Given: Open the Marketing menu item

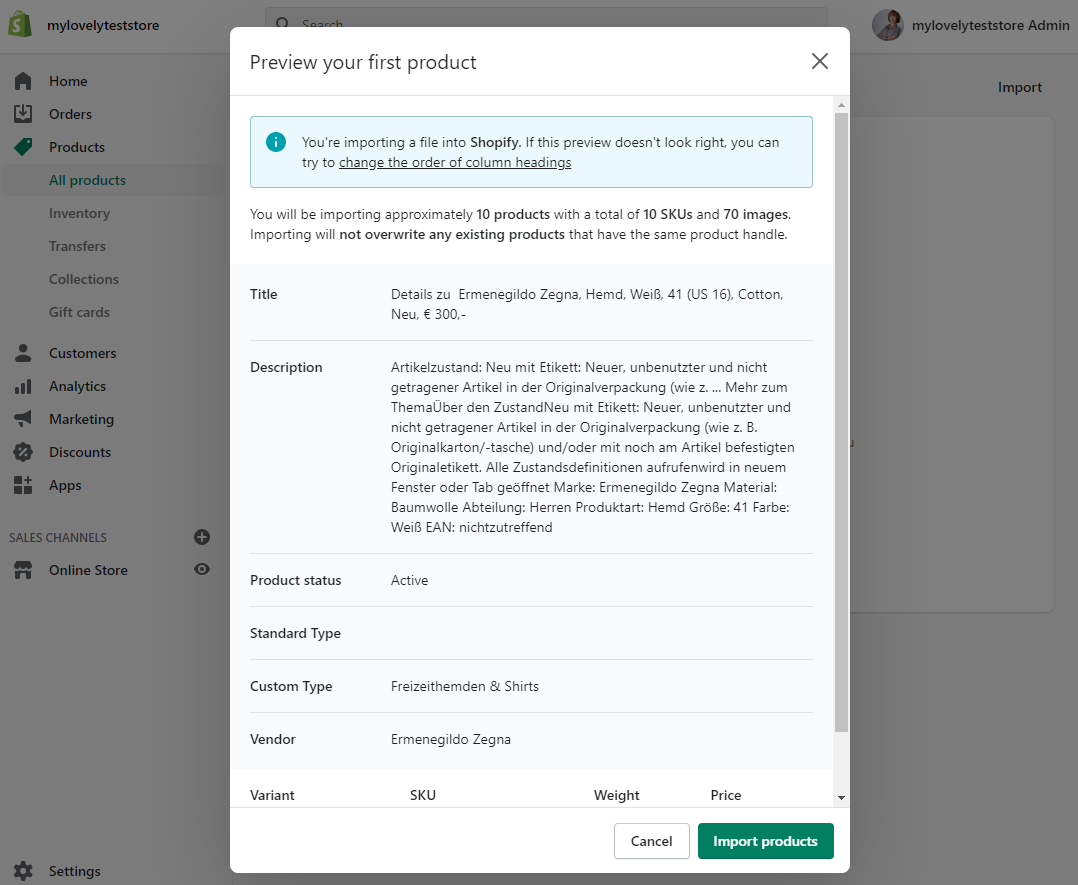Looking at the screenshot, I should (81, 419).
